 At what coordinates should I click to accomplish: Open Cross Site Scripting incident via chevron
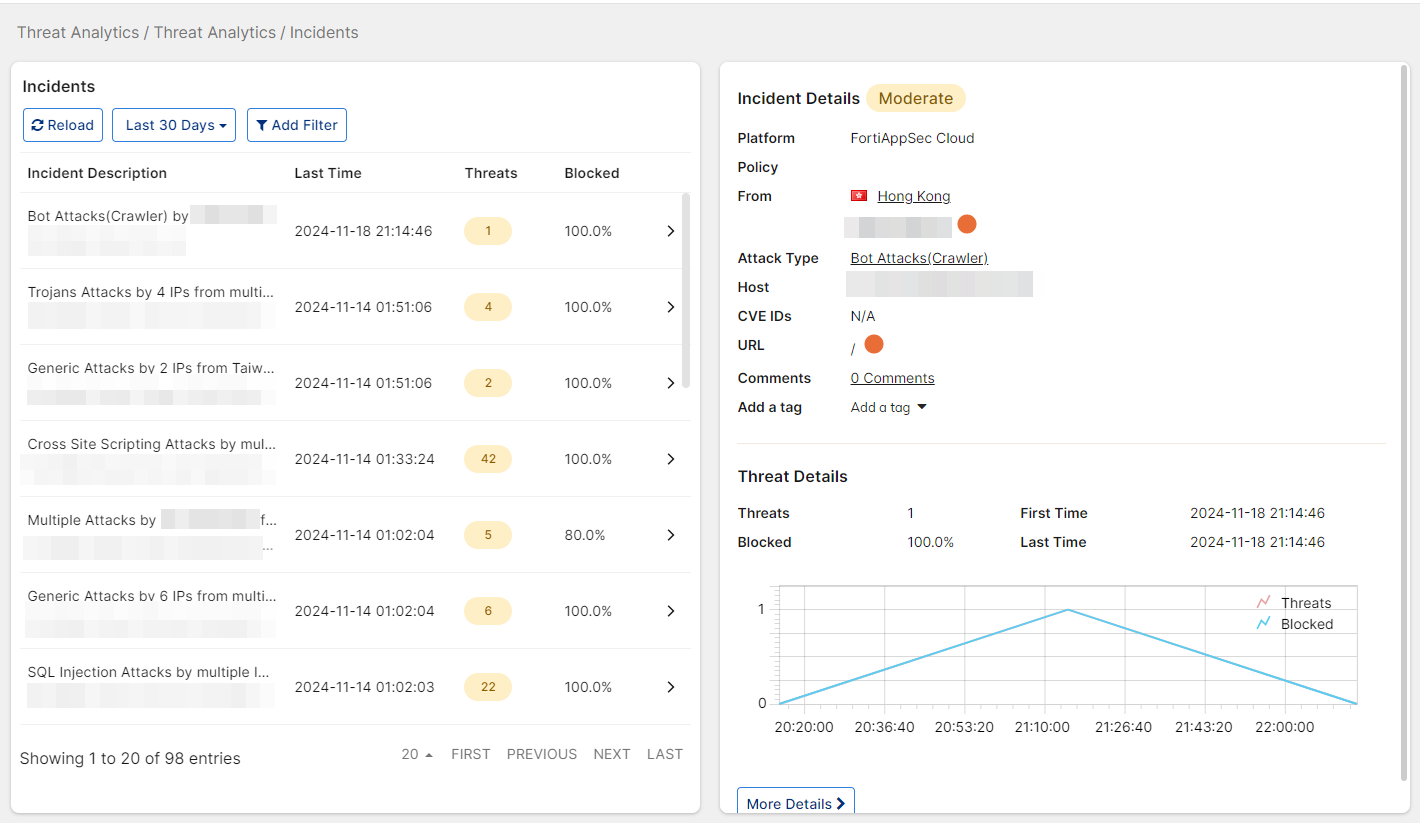[670, 459]
